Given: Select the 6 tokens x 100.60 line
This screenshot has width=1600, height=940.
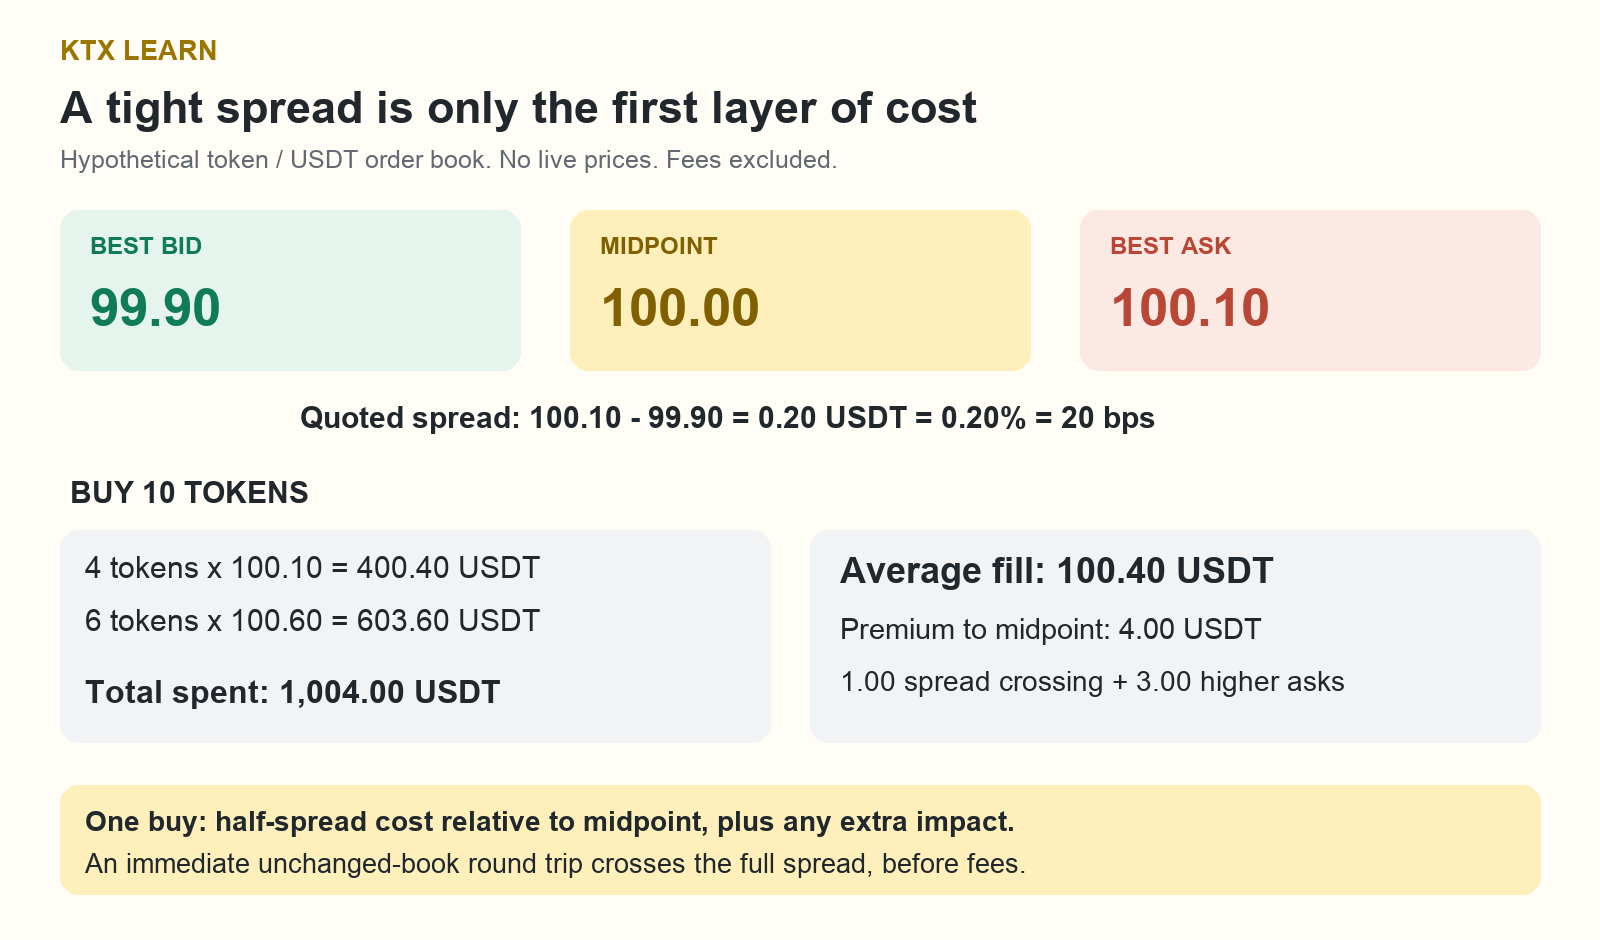Looking at the screenshot, I should 312,621.
